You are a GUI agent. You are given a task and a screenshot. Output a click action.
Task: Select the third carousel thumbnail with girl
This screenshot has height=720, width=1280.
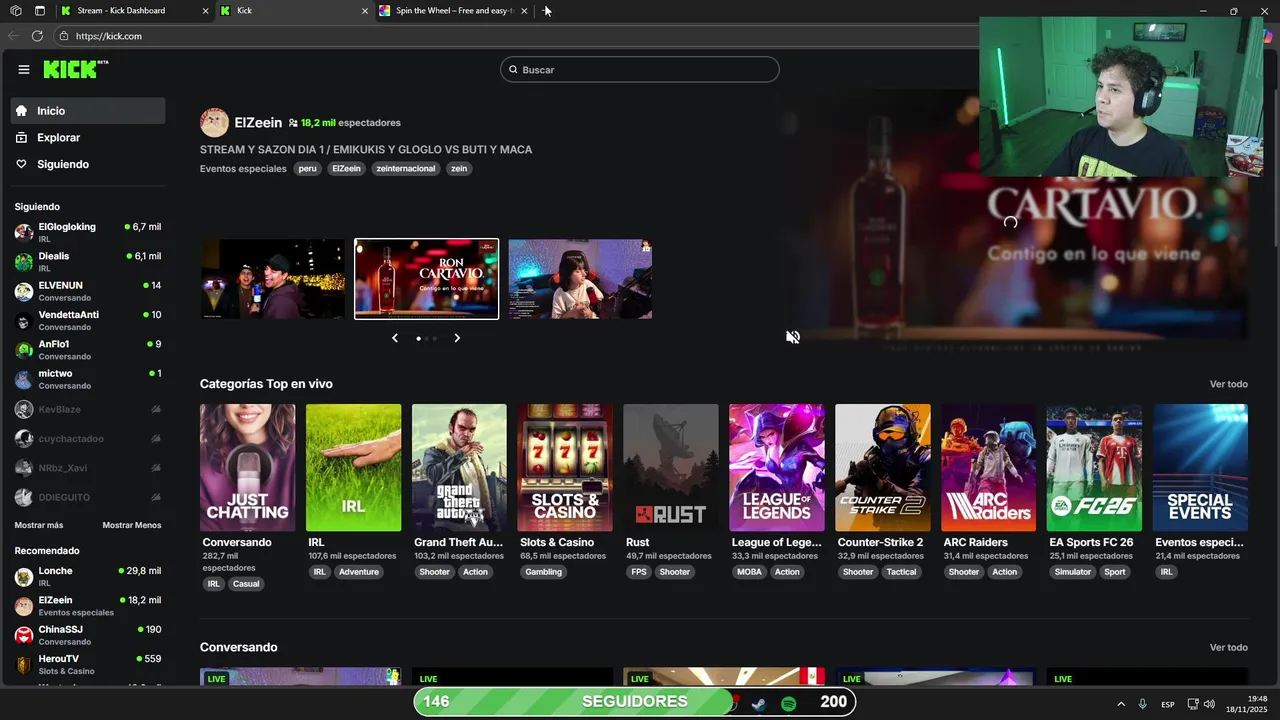coord(580,279)
